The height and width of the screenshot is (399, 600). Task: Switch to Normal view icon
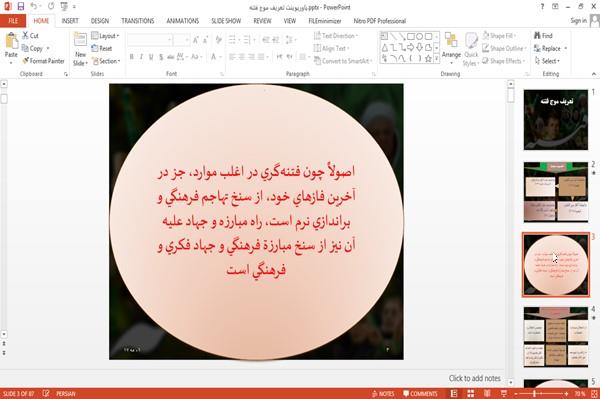[454, 394]
